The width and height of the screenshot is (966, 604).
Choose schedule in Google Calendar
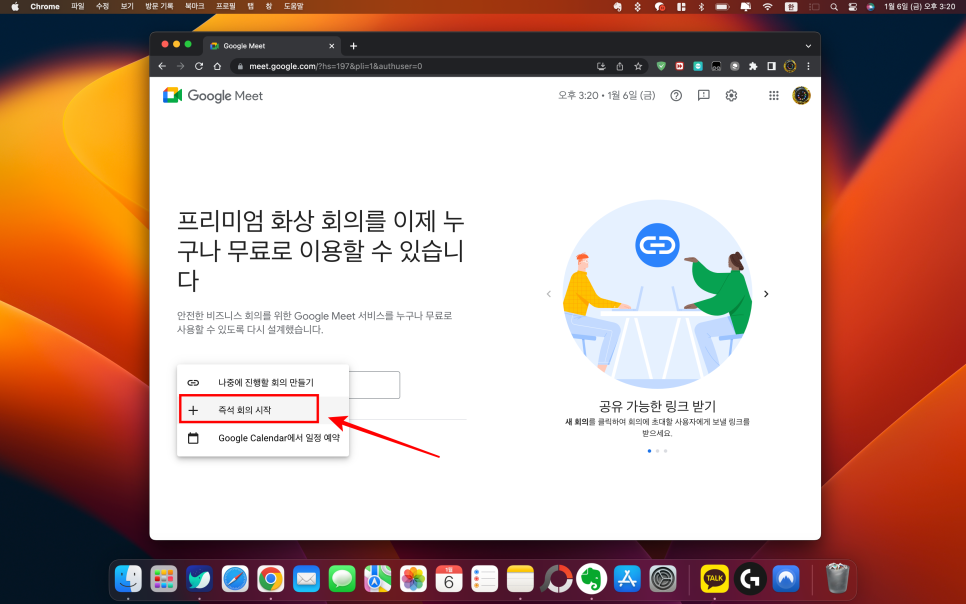(x=263, y=438)
